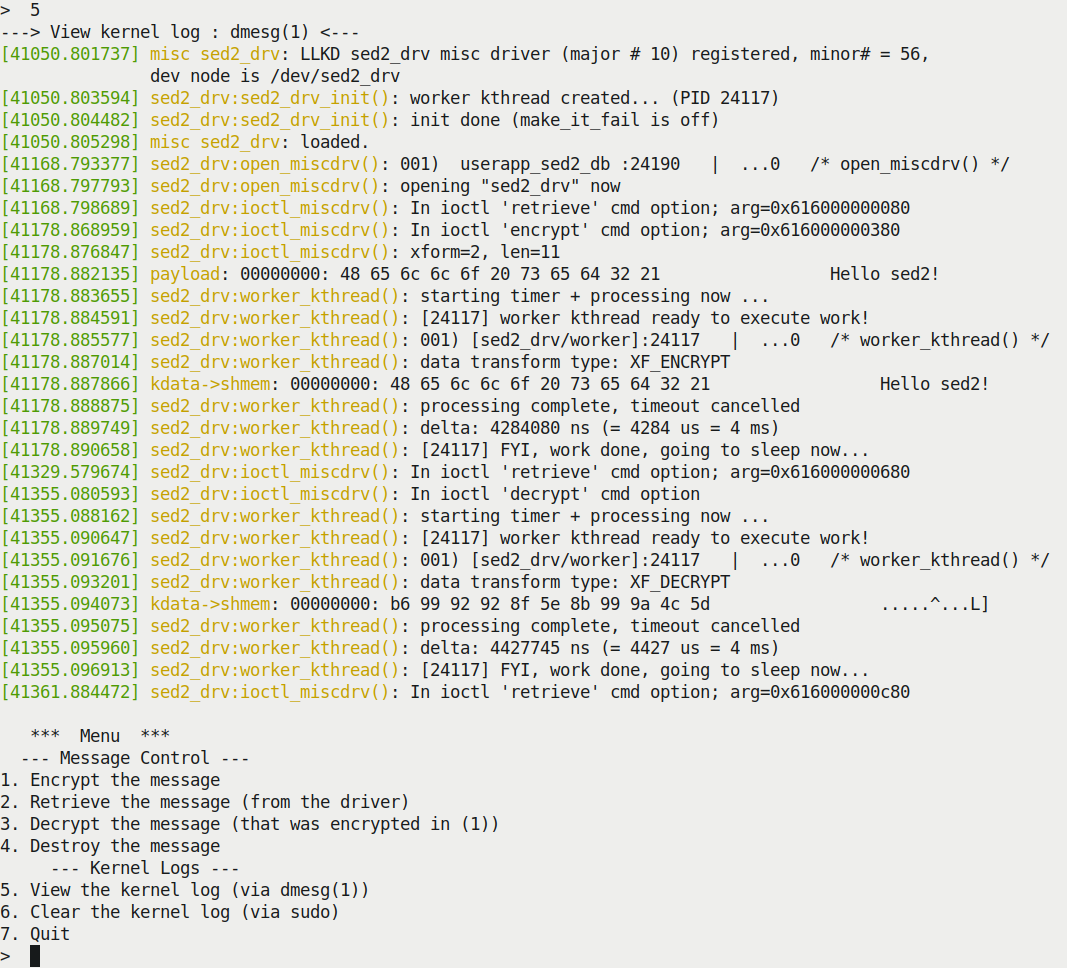Screen dimensions: 1067x968
Task: Select option 6 Clear the kernel log
Action: pyautogui.click(x=169, y=912)
